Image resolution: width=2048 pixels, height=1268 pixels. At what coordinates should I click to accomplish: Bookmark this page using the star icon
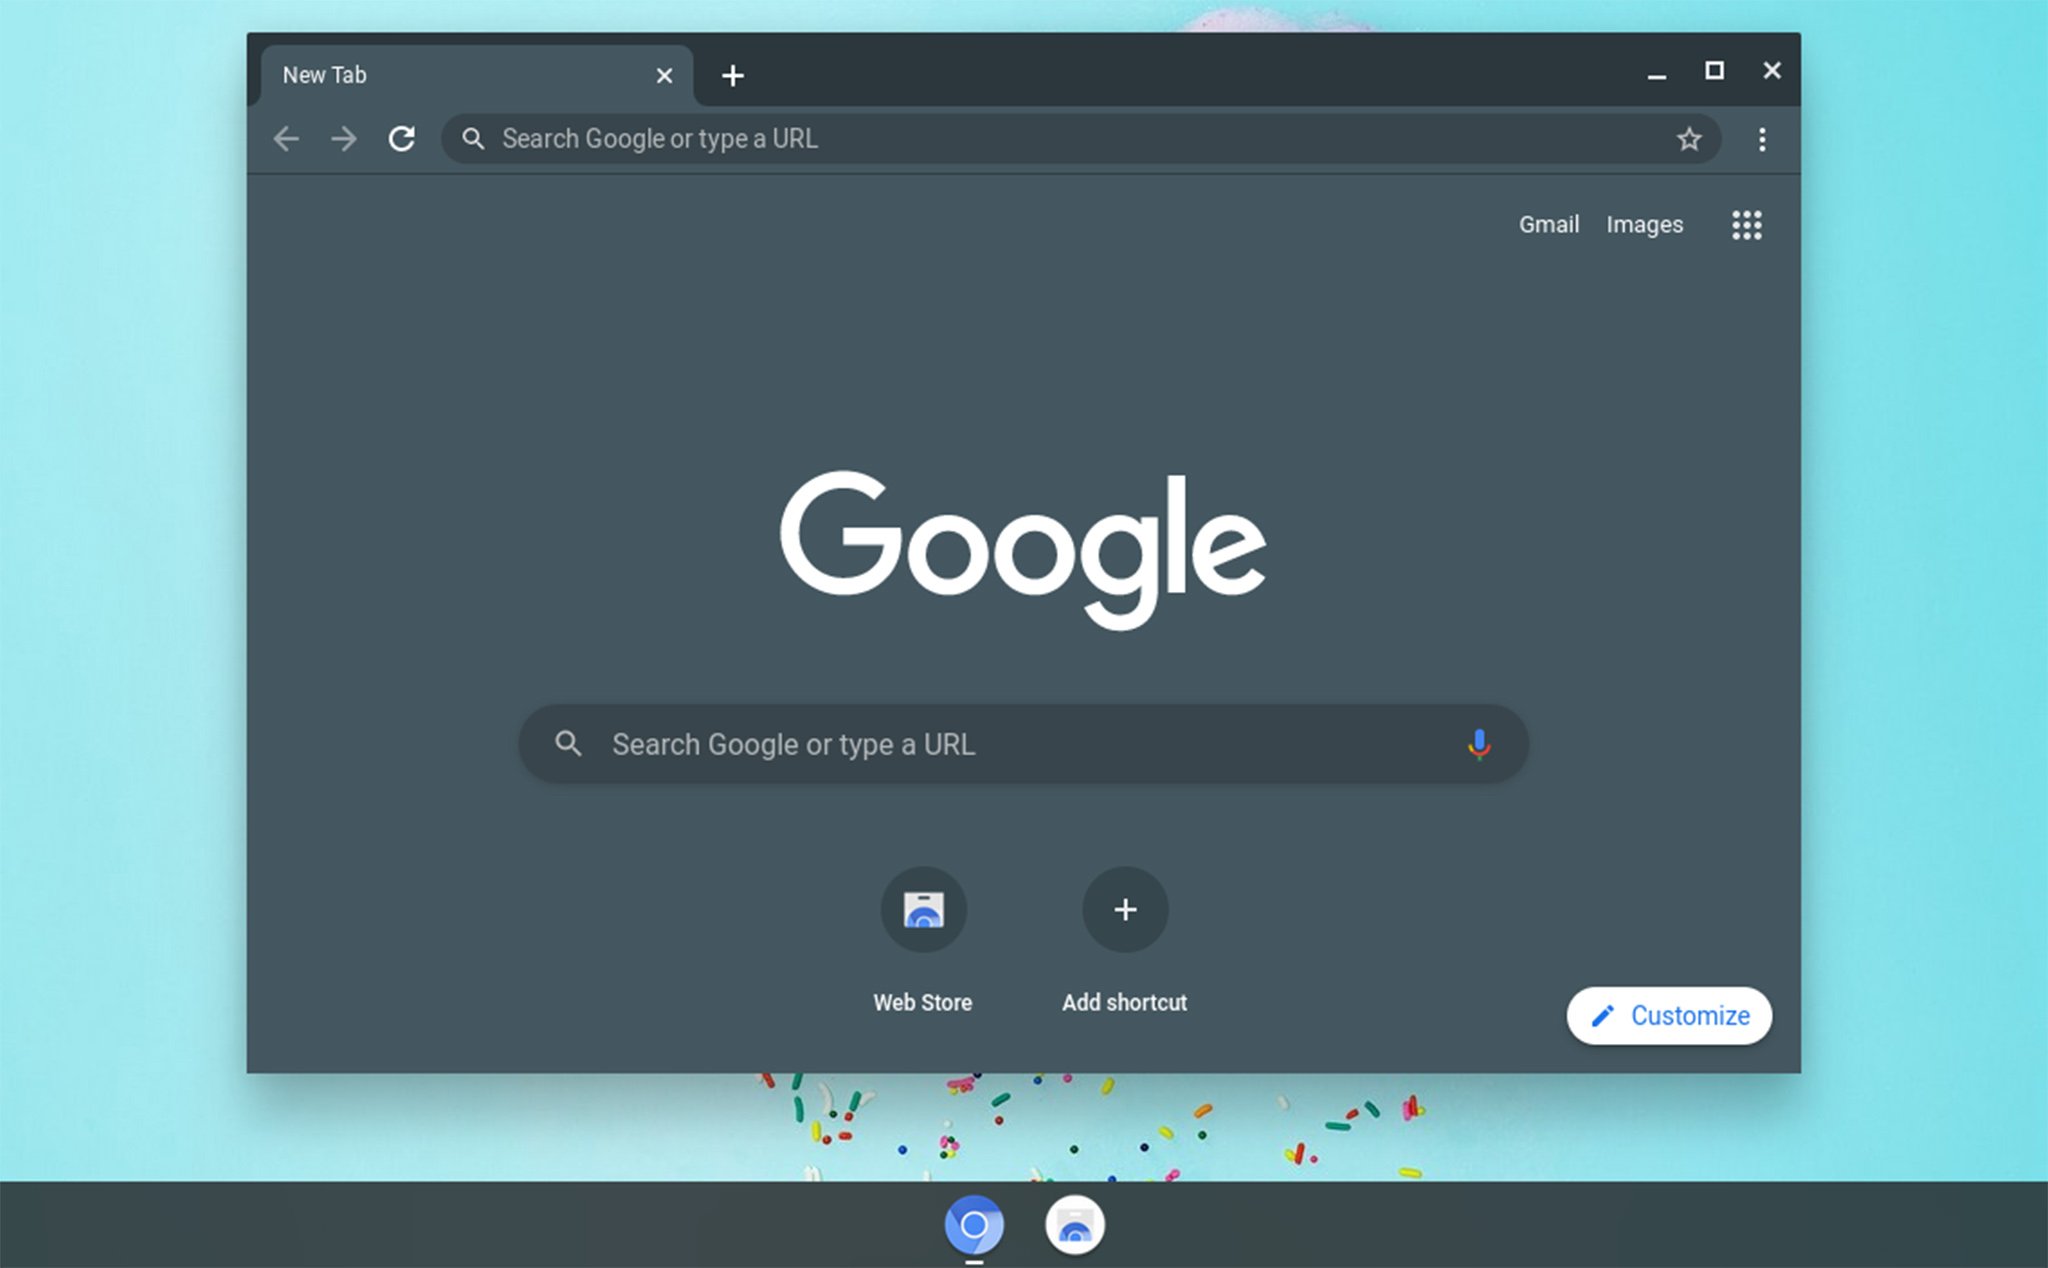pyautogui.click(x=1688, y=139)
